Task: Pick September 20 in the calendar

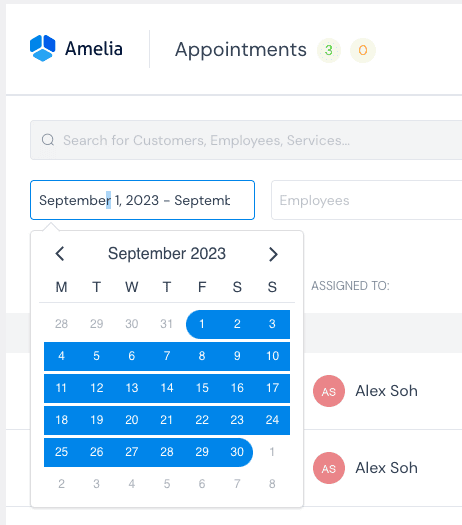Action: pyautogui.click(x=132, y=420)
